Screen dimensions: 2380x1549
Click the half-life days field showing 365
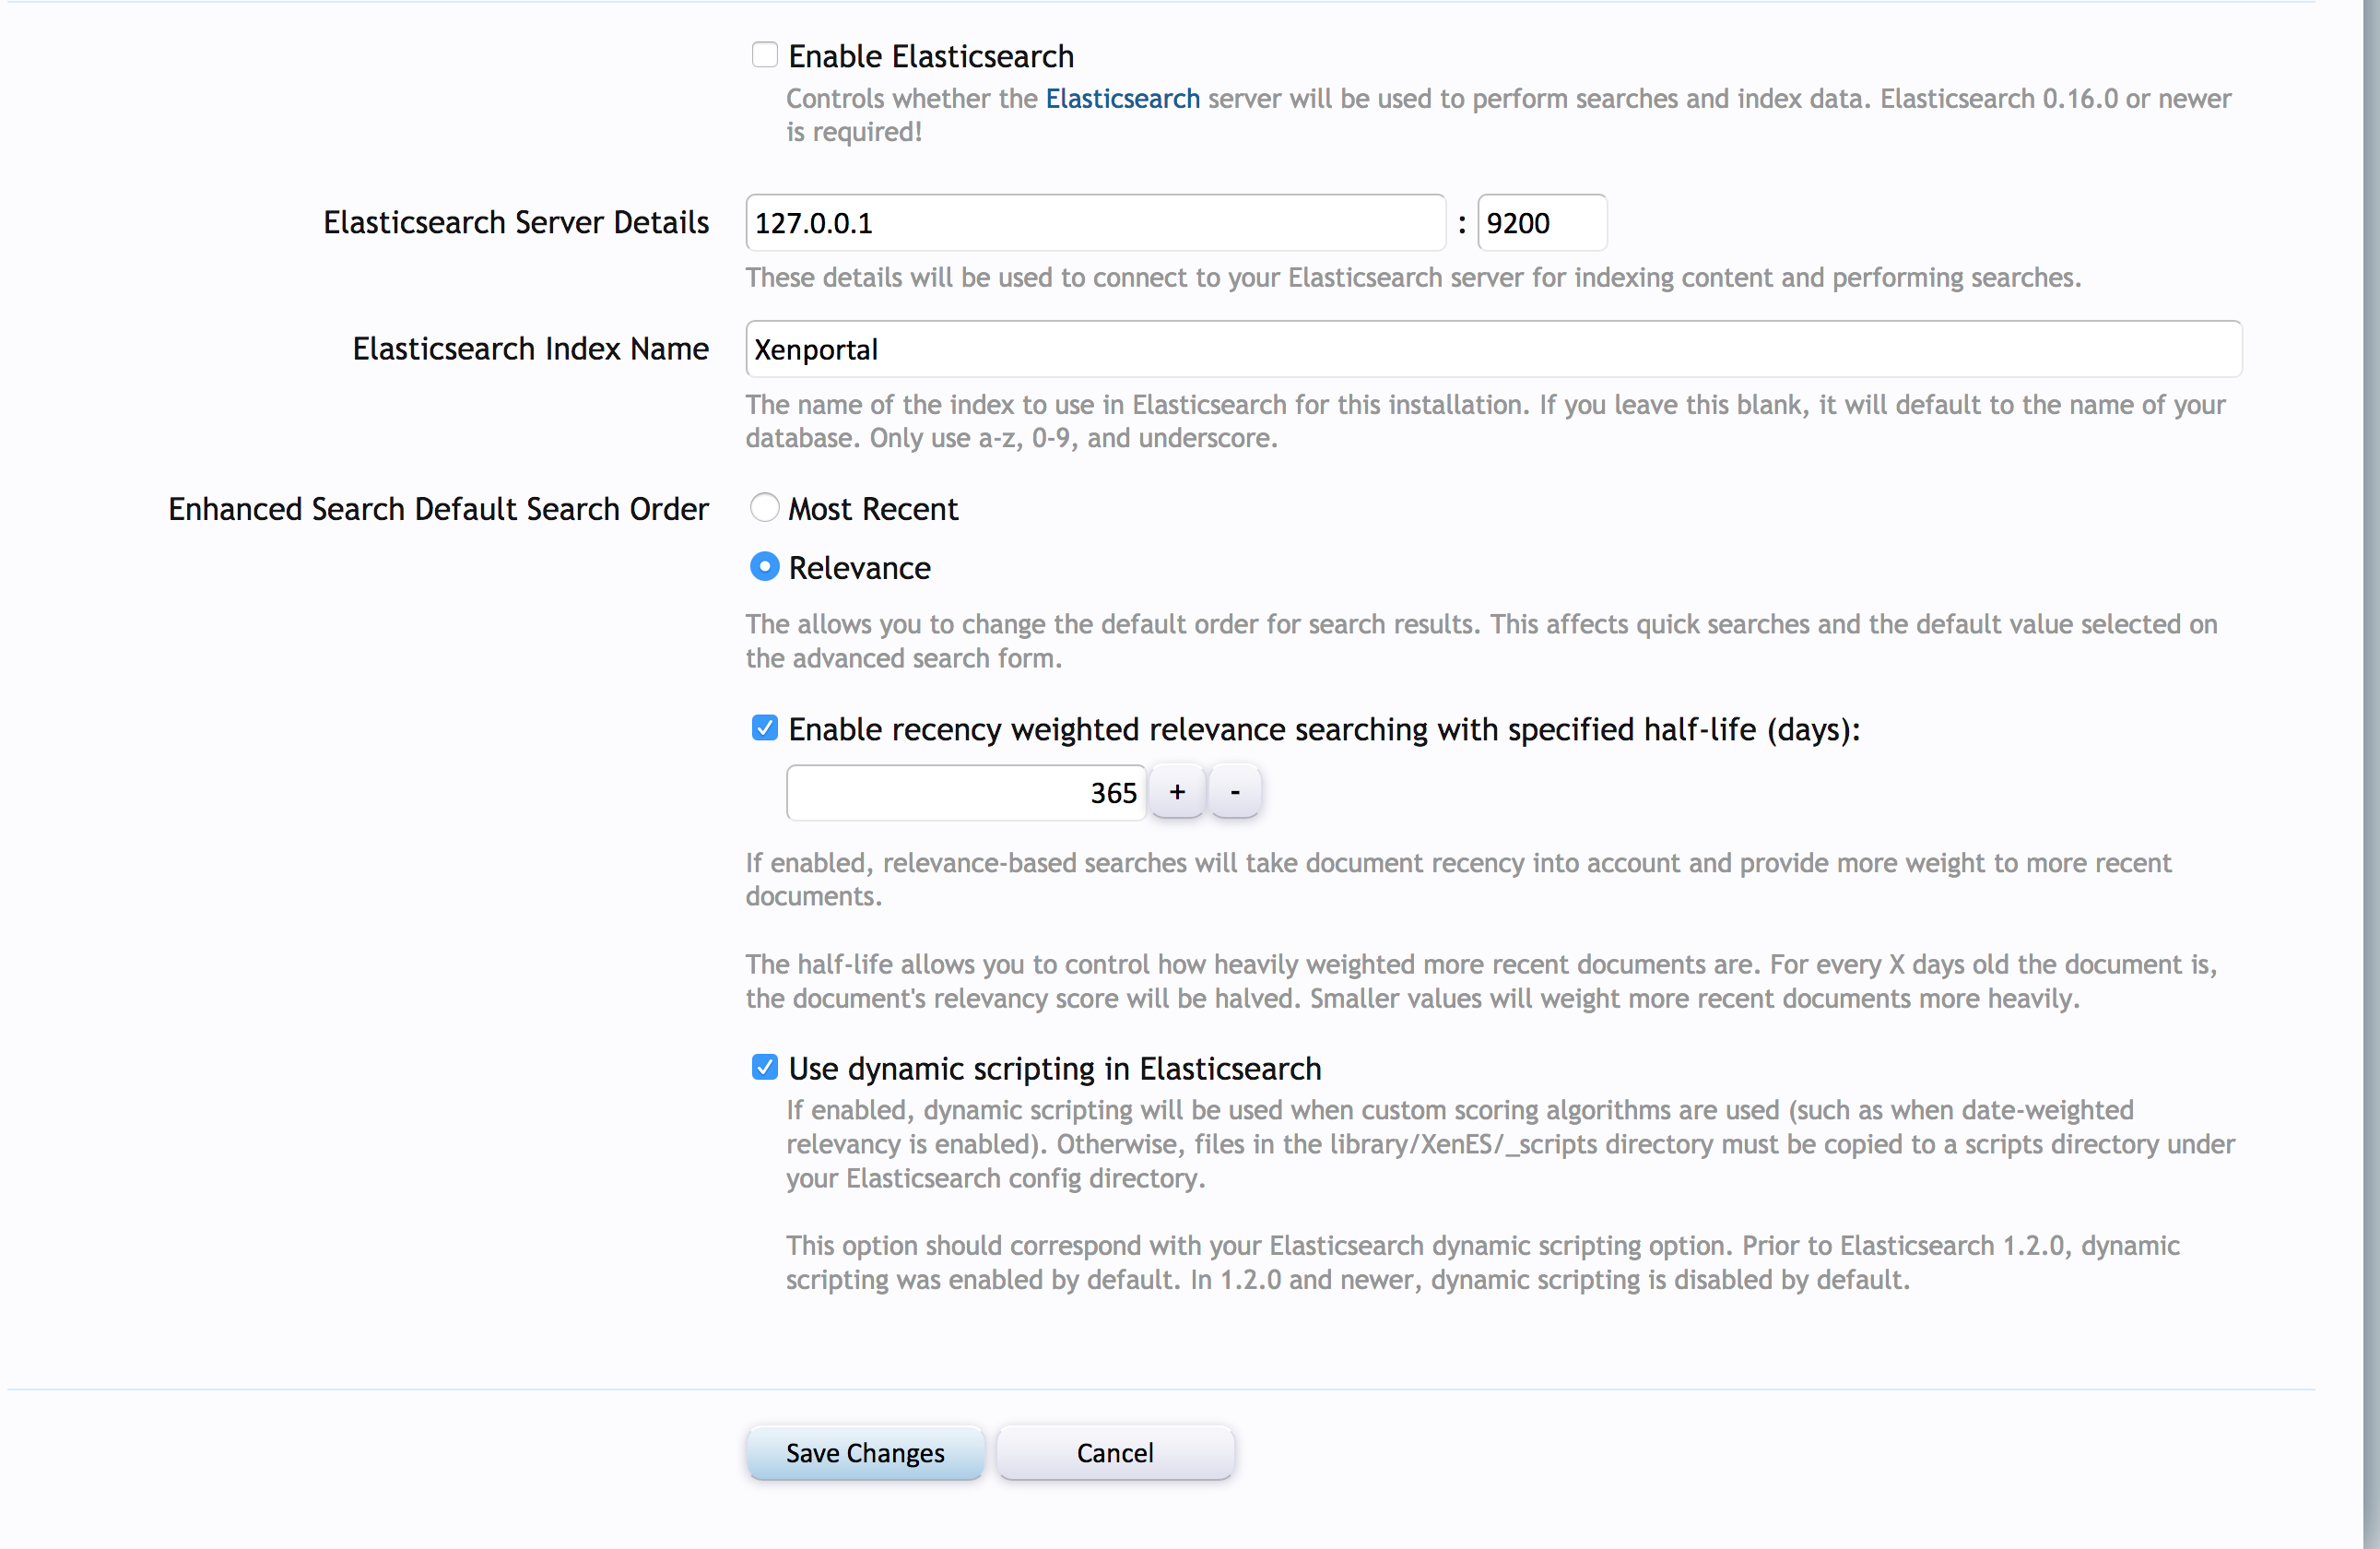(965, 793)
